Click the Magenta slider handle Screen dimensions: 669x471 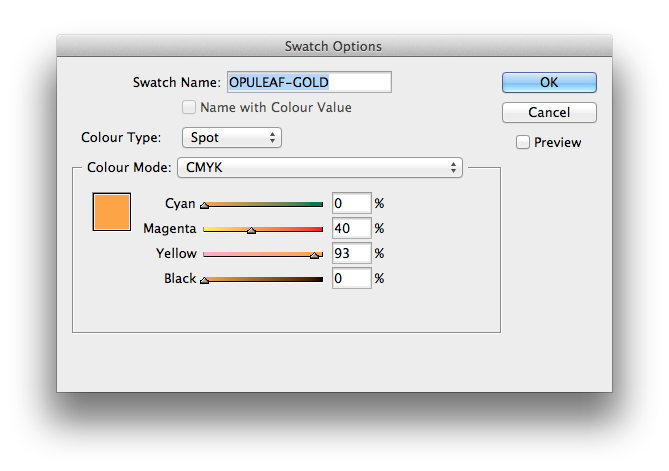pyautogui.click(x=251, y=231)
